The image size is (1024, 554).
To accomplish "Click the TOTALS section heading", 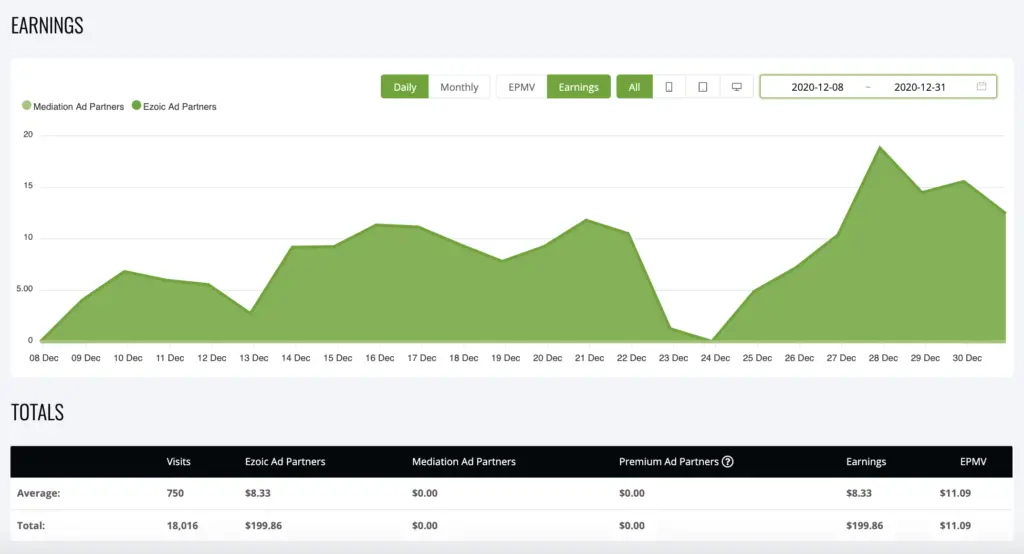I will point(37,412).
